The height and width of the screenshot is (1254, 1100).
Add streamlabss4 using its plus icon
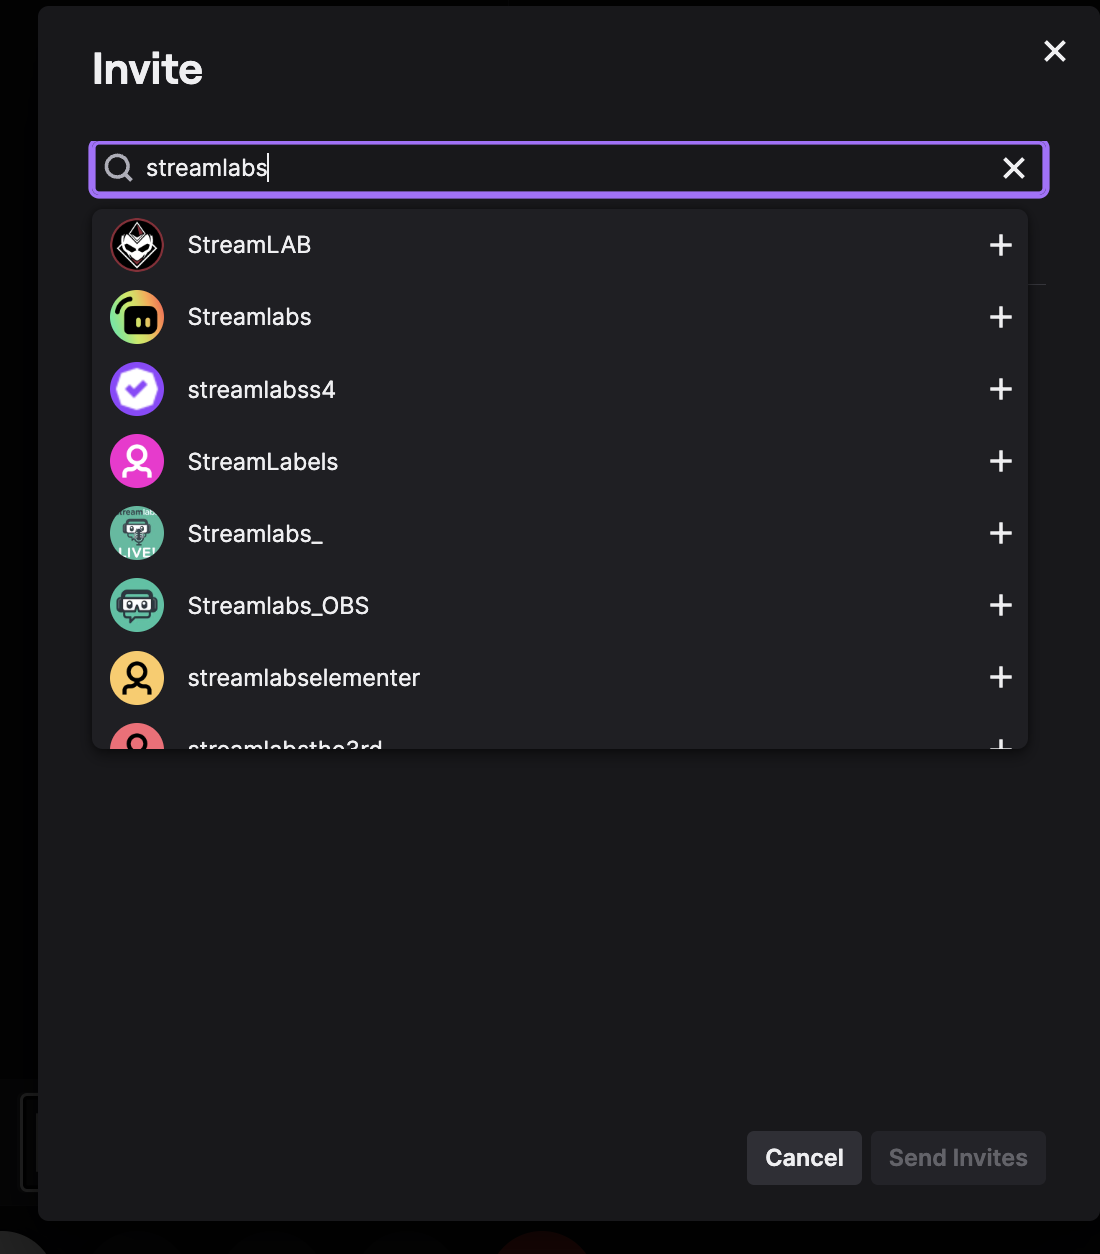(1000, 389)
